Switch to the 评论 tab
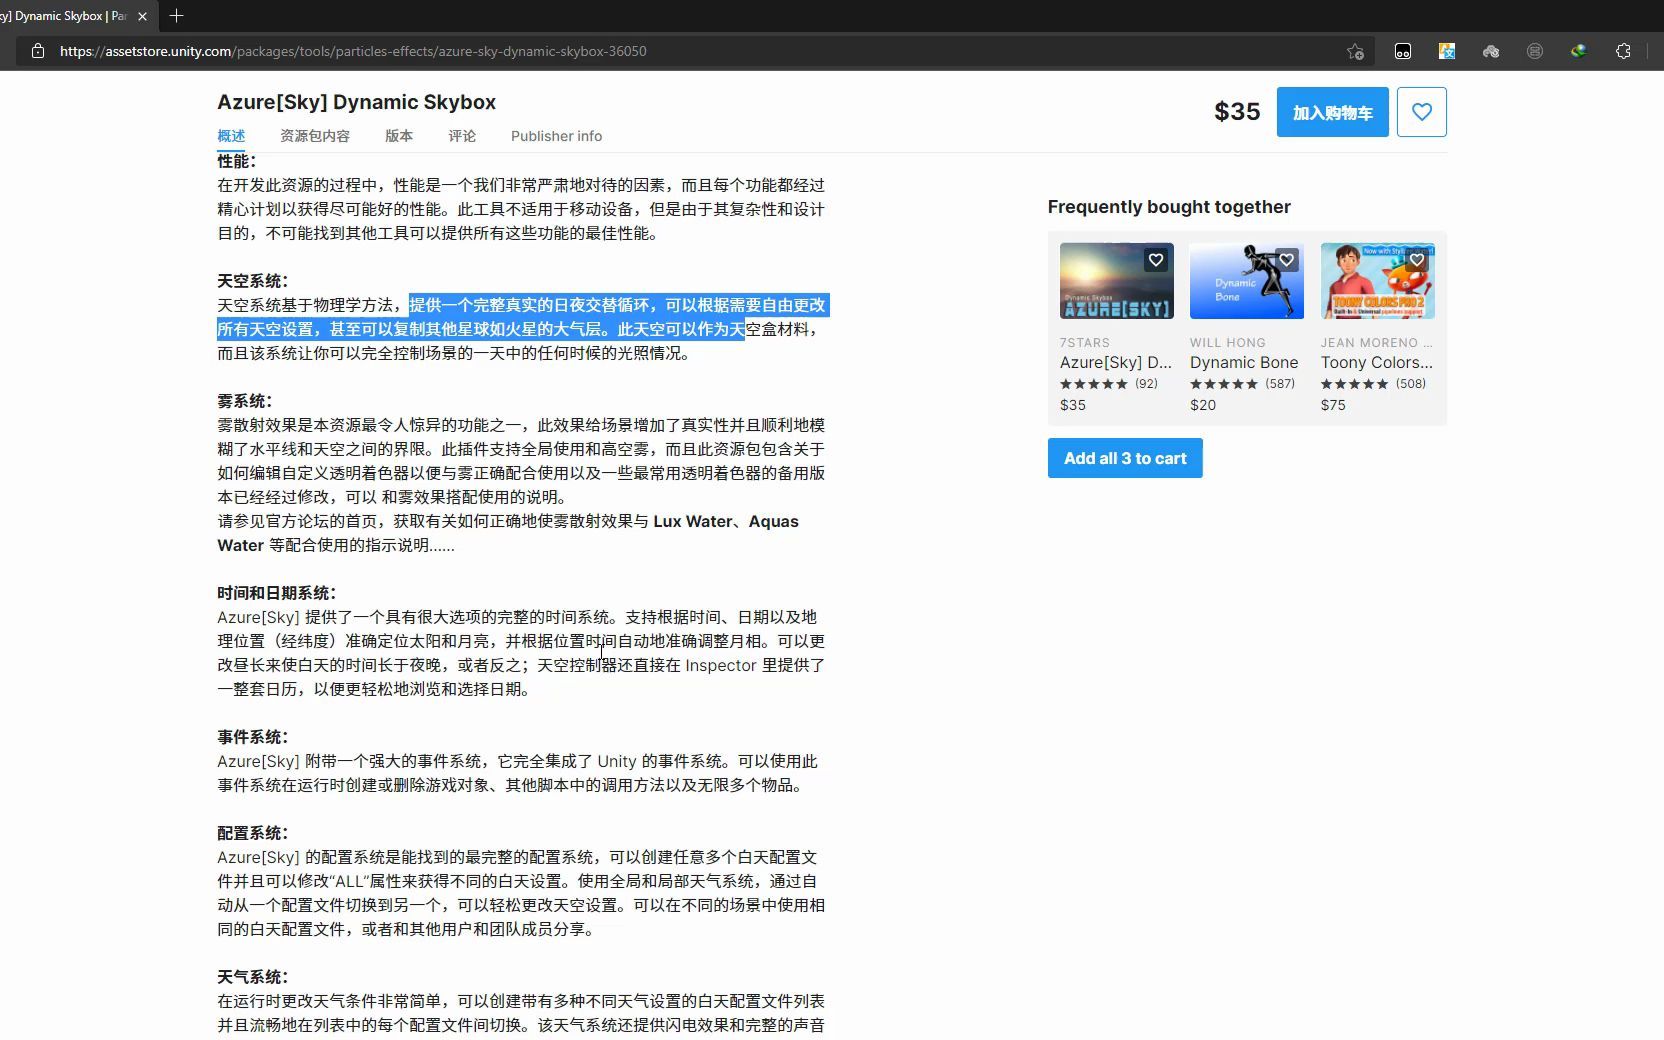This screenshot has height=1040, width=1664. pyautogui.click(x=462, y=136)
